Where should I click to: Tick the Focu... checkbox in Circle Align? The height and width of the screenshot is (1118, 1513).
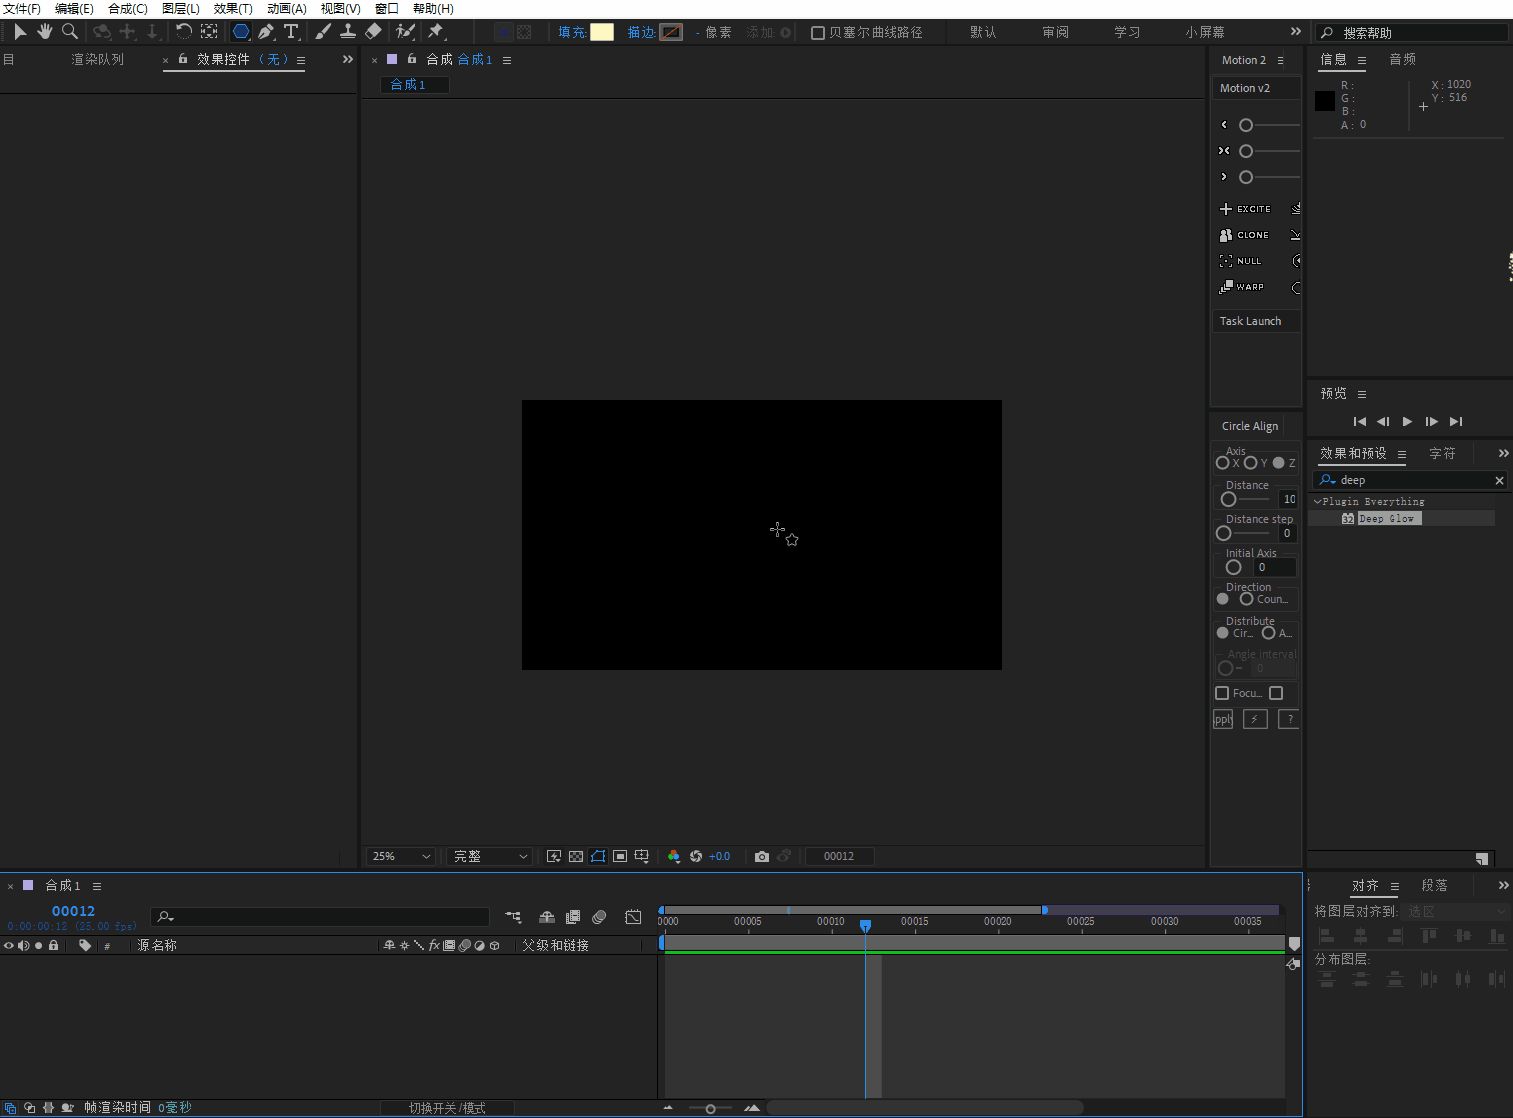pos(1222,693)
